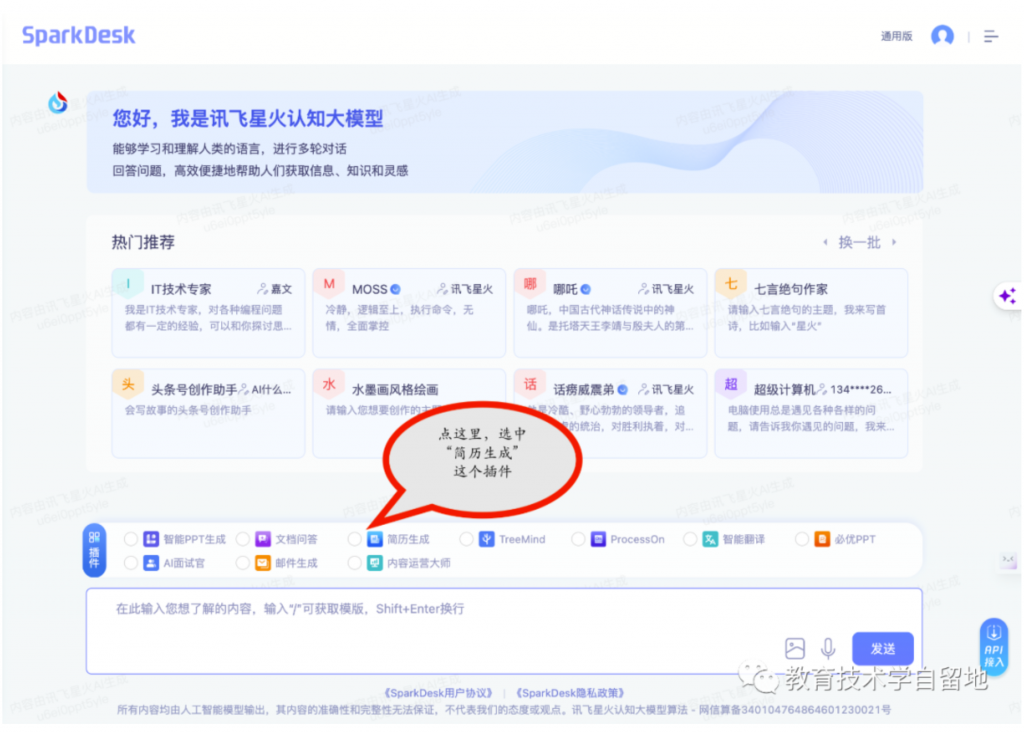
Task: Click the ProcessOn plugin icon
Action: [x=598, y=539]
